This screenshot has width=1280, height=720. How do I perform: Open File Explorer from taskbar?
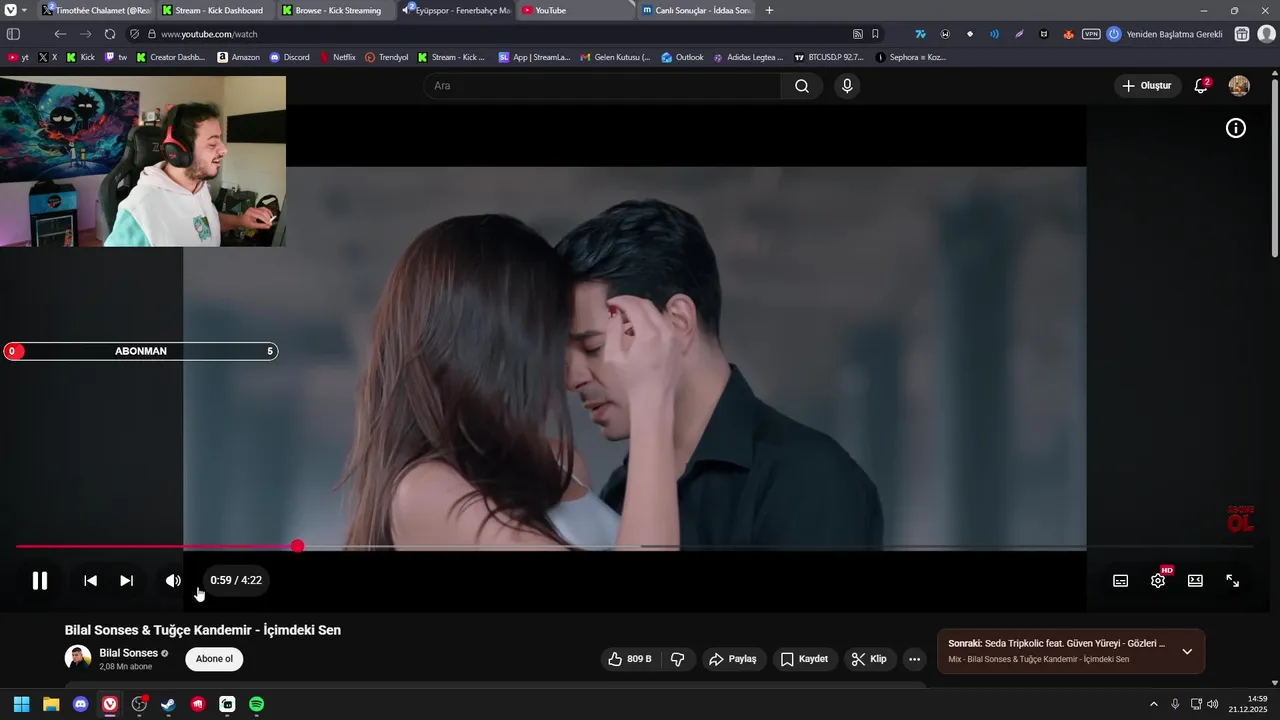pyautogui.click(x=51, y=704)
